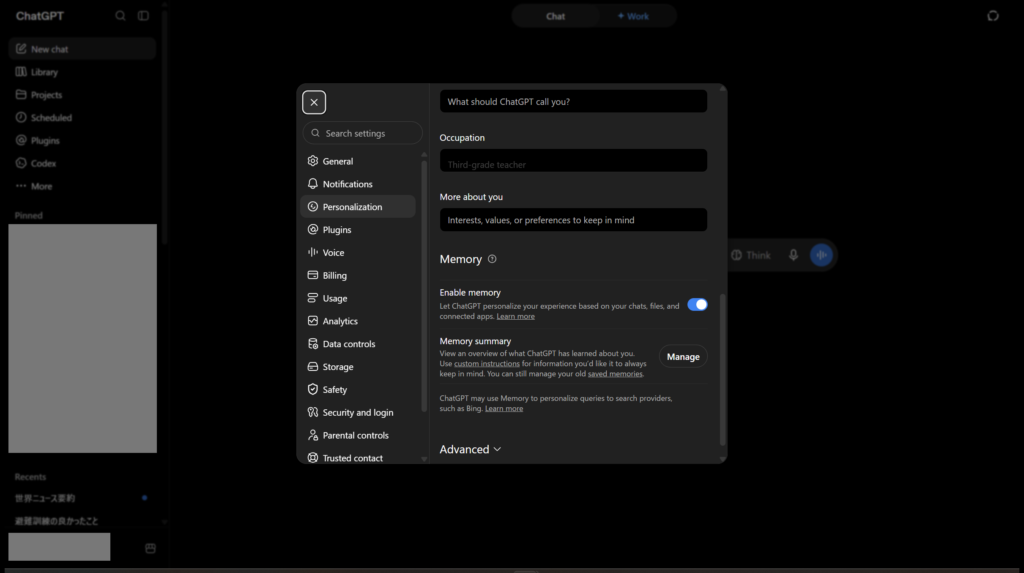This screenshot has height=573, width=1024.
Task: Click the sidebar search magnifier icon
Action: pyautogui.click(x=120, y=16)
